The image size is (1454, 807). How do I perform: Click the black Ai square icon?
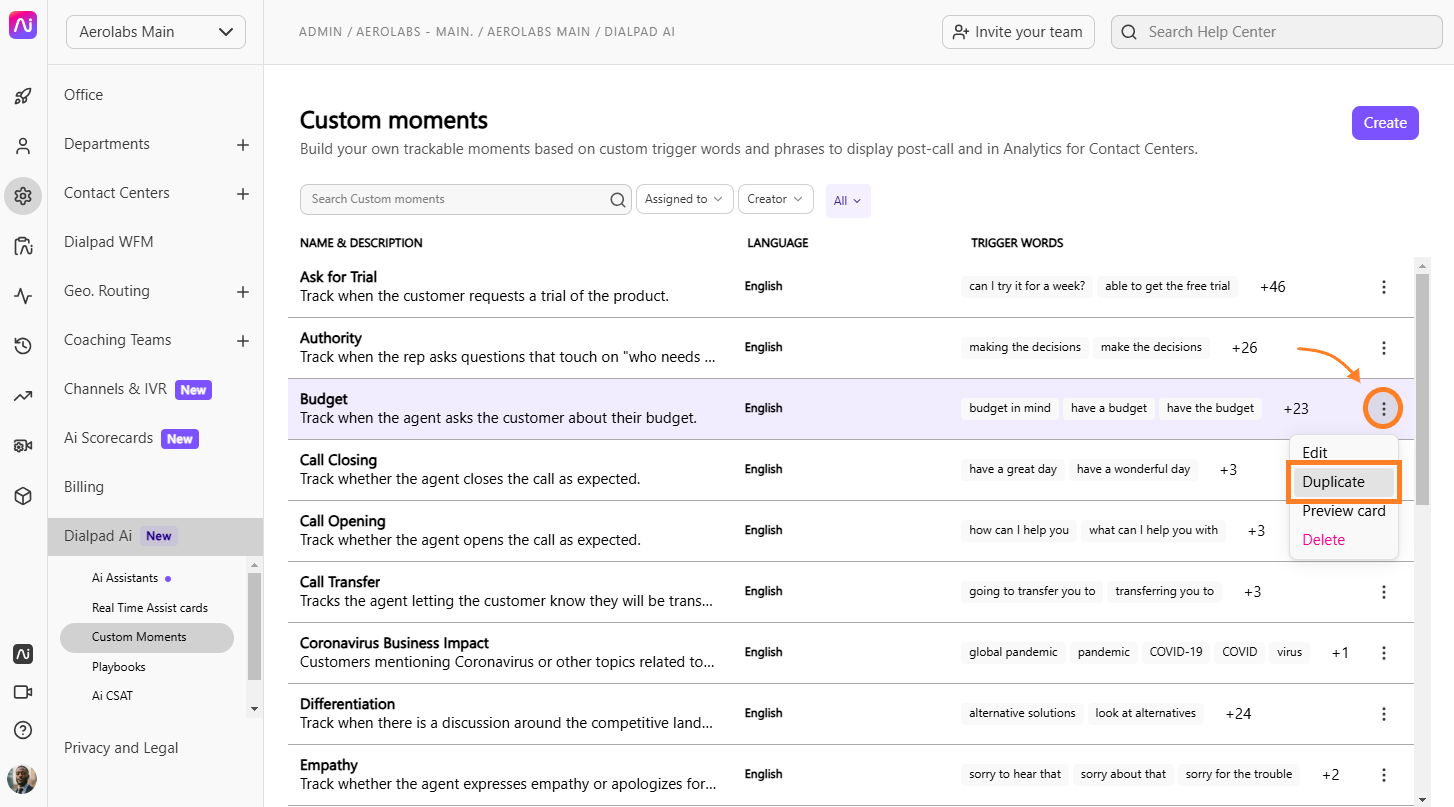23,654
